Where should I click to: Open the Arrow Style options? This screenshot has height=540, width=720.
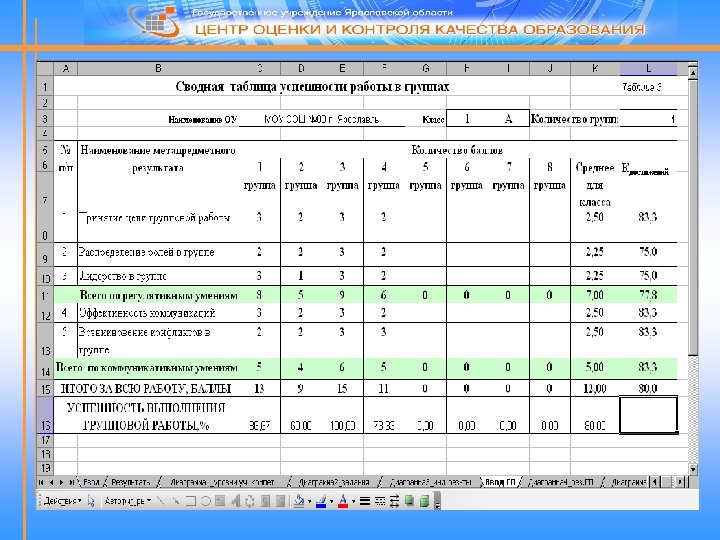click(x=394, y=501)
